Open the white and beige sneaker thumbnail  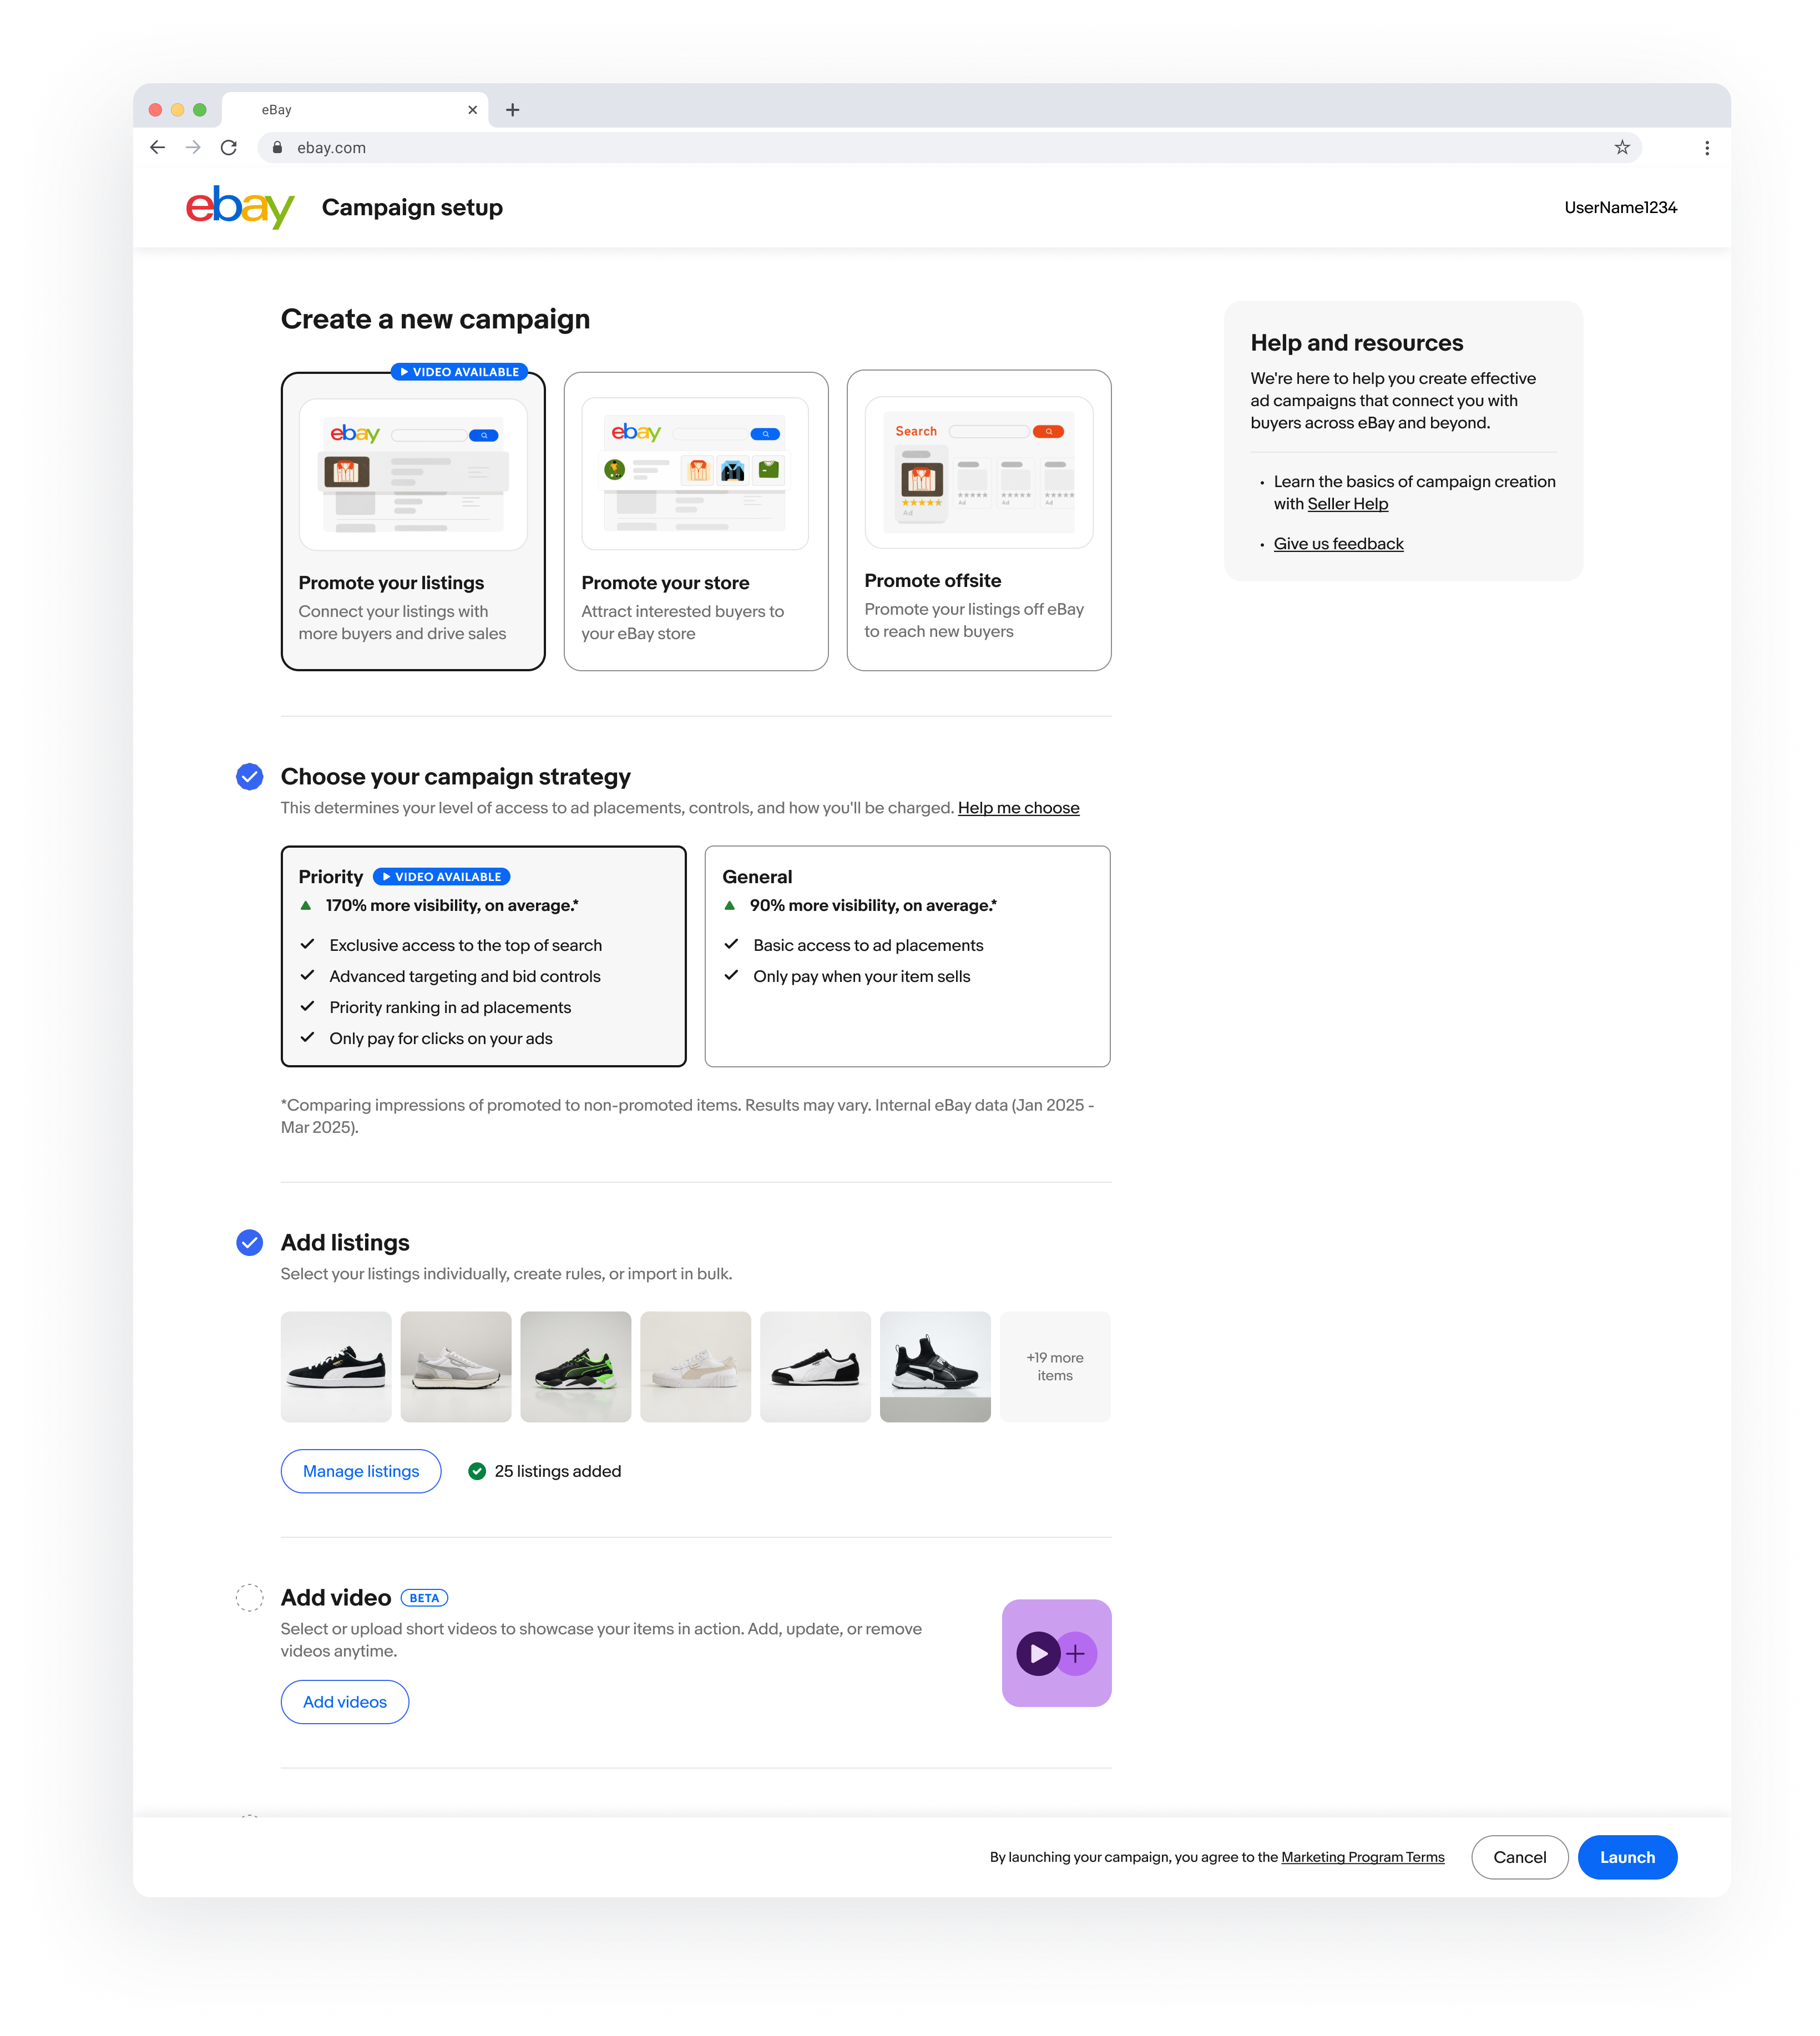click(x=696, y=1367)
